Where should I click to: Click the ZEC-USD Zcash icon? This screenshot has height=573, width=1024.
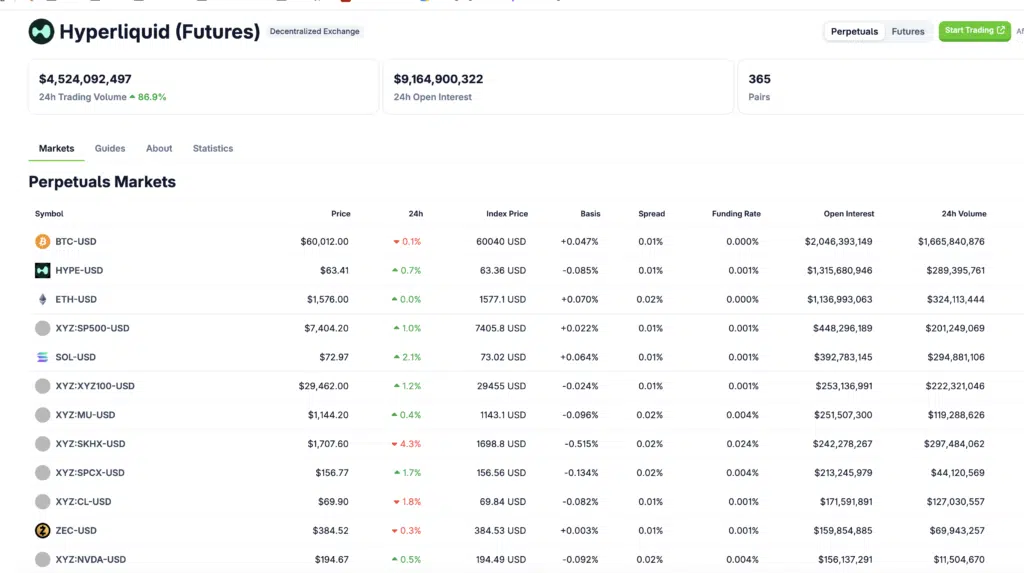pyautogui.click(x=42, y=531)
